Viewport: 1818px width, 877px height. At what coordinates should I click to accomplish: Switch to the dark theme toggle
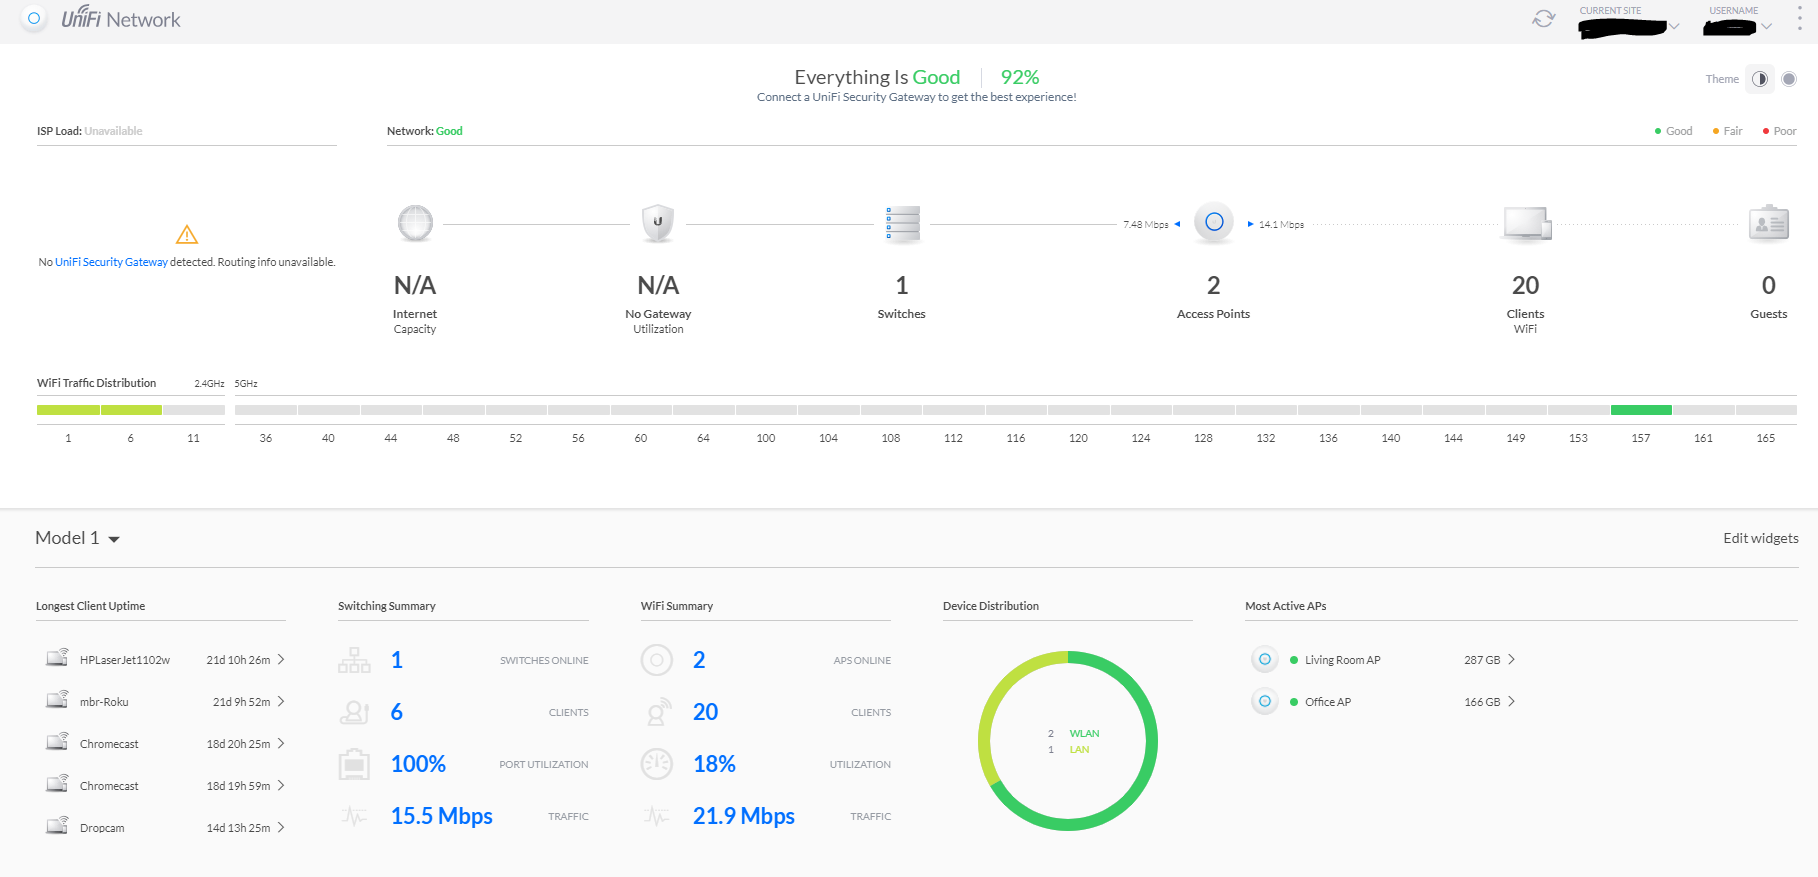1760,79
